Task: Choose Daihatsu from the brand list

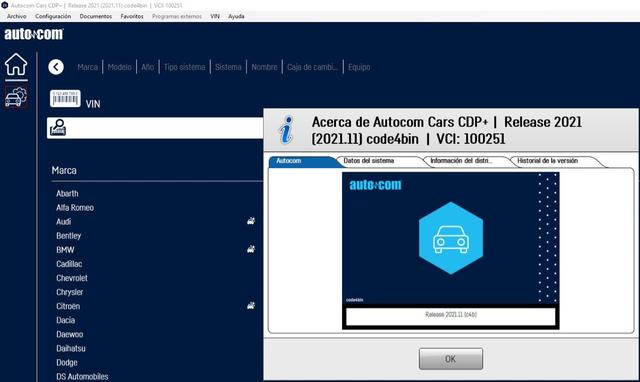Action: coord(71,348)
